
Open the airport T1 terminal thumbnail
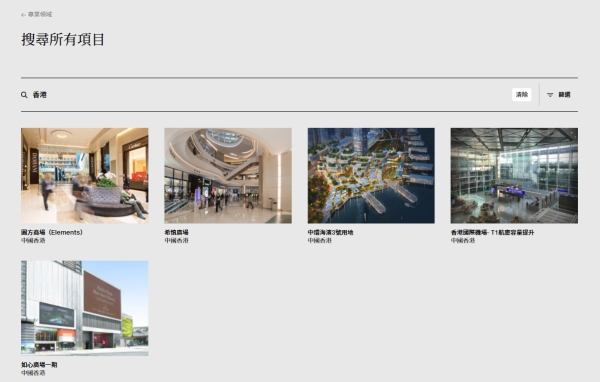[514, 176]
